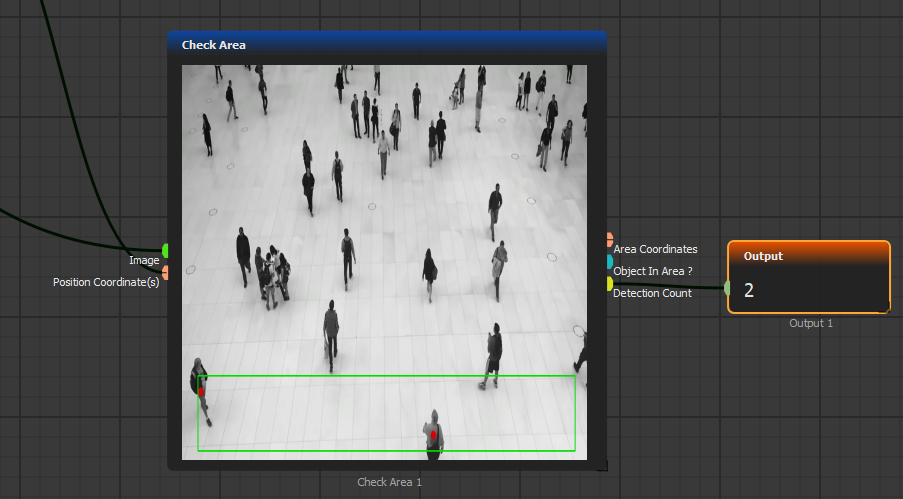
Task: Click the "Output 1" node name label
Action: pyautogui.click(x=810, y=323)
